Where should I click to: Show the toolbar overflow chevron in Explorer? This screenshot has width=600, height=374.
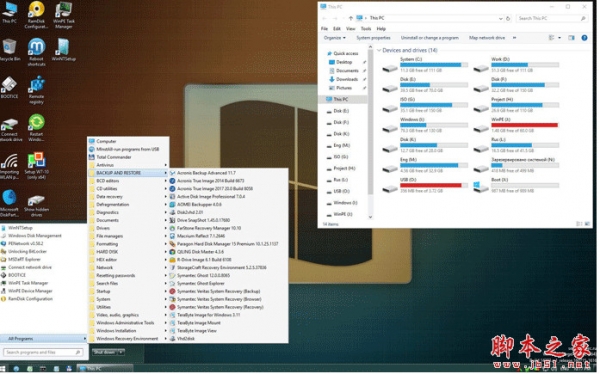pos(515,38)
